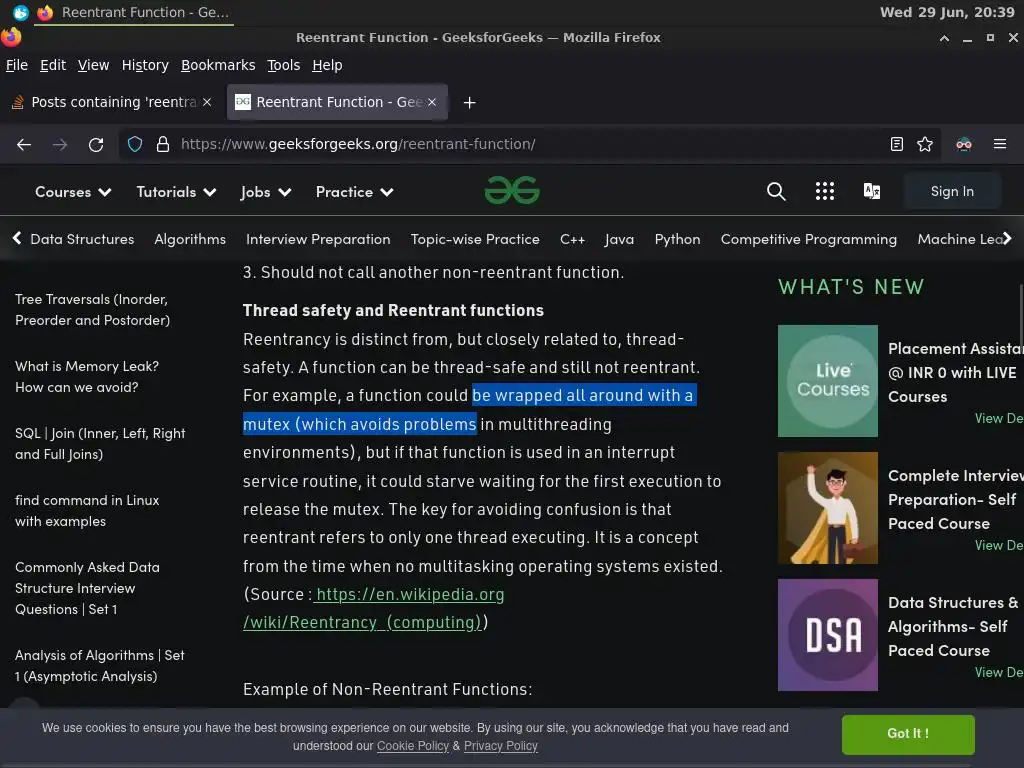Open Topic-wise Practice link
The image size is (1024, 768).
[475, 239]
